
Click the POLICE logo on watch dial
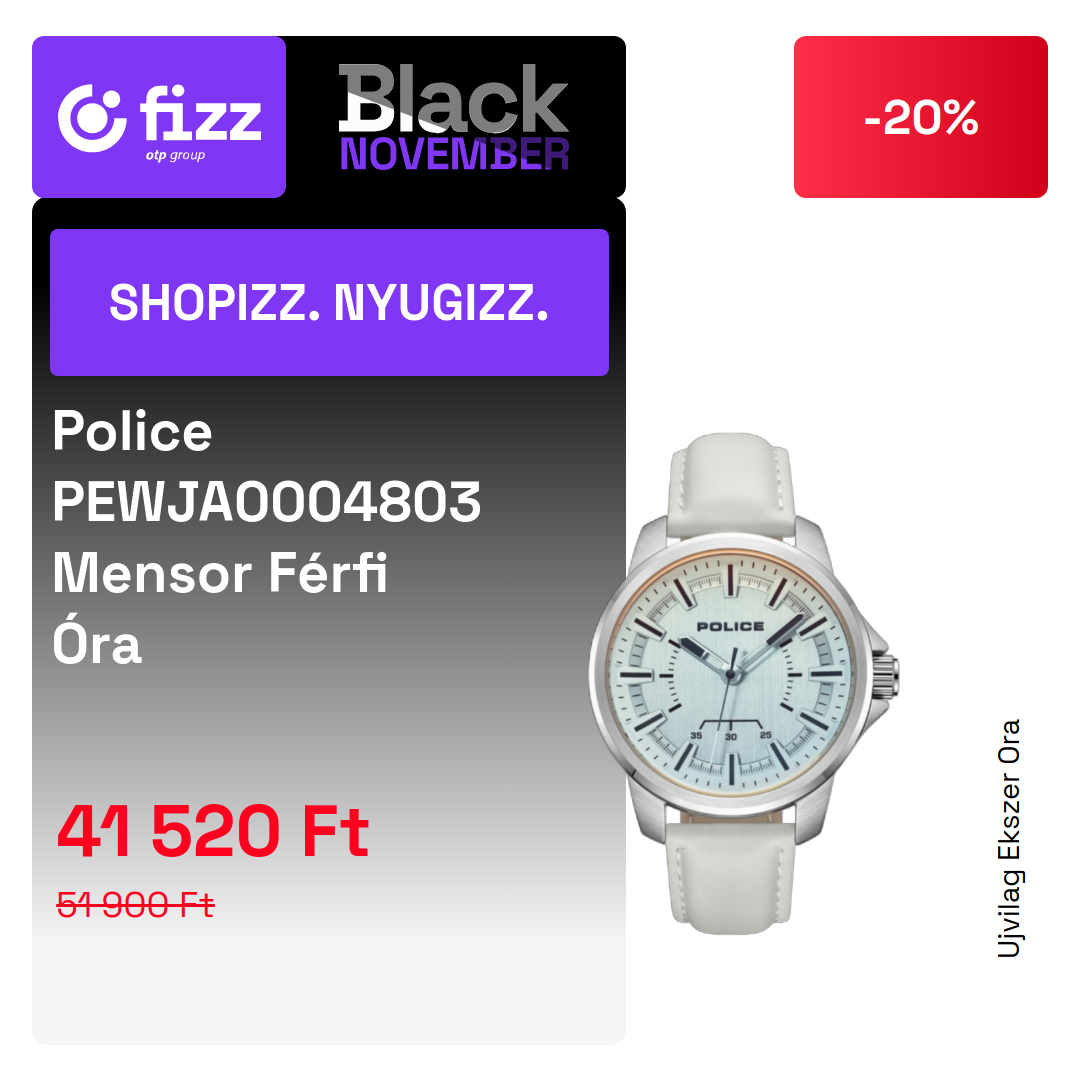pyautogui.click(x=730, y=626)
